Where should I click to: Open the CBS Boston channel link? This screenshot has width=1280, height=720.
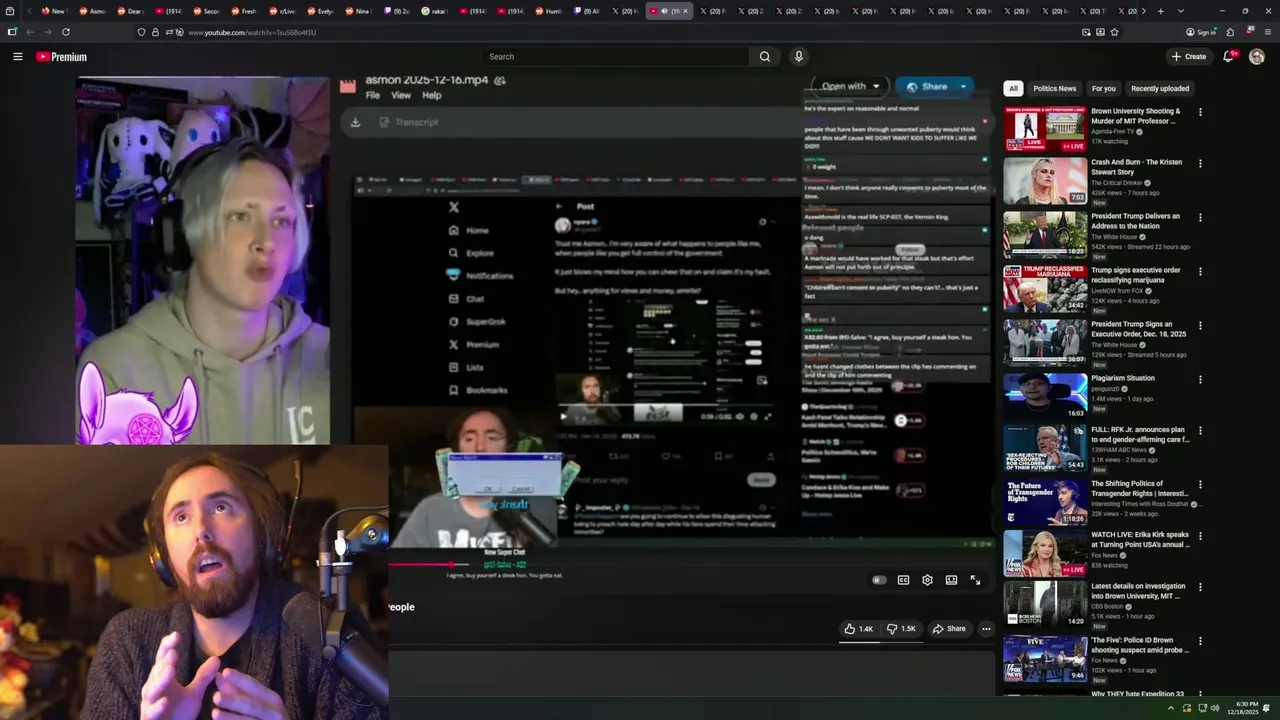pos(1109,606)
